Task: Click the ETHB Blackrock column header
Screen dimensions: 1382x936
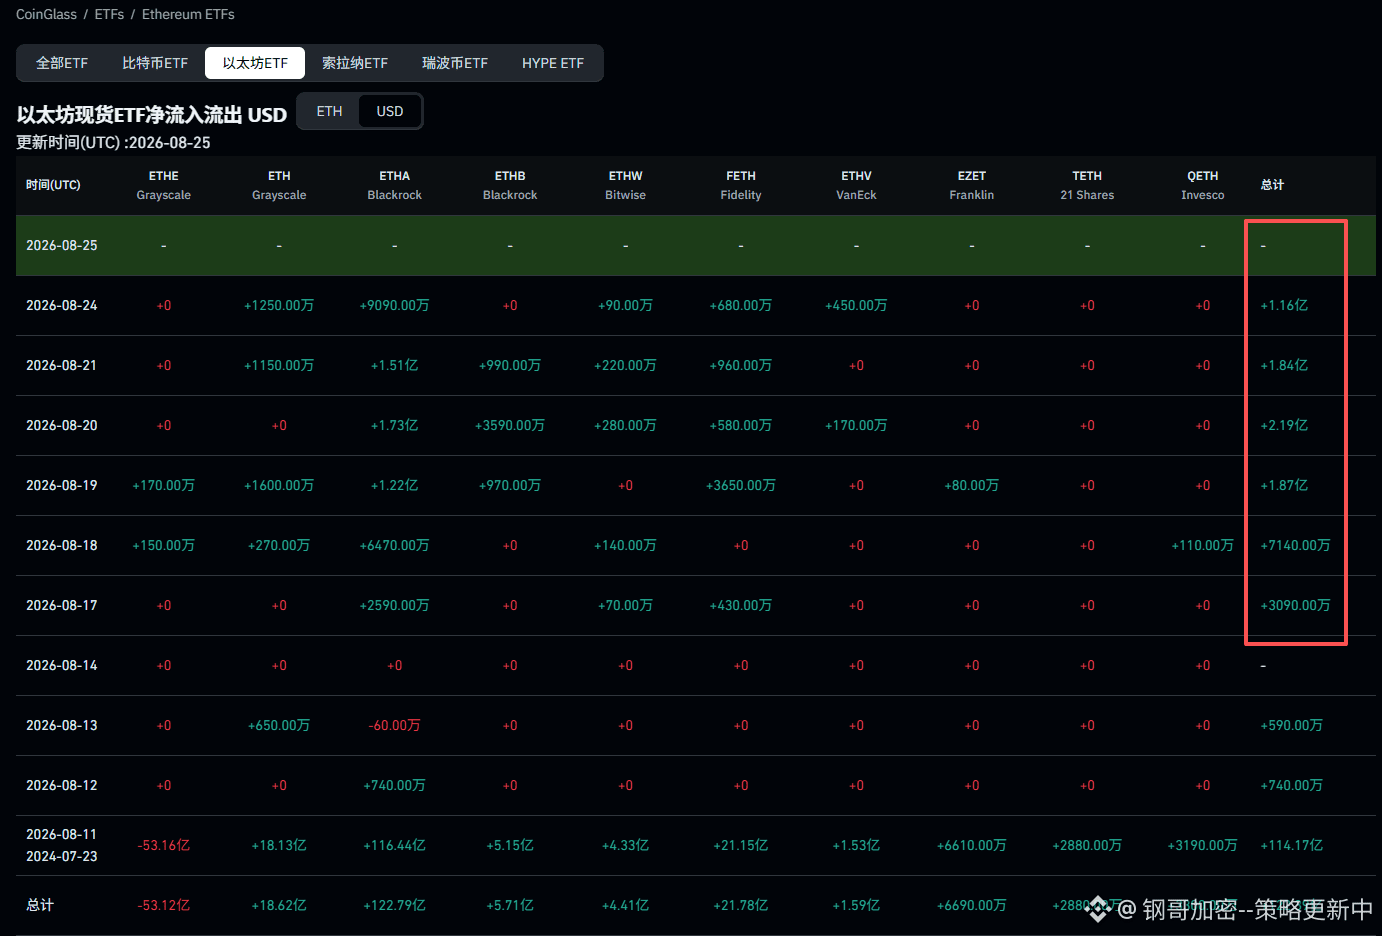Action: pos(510,185)
